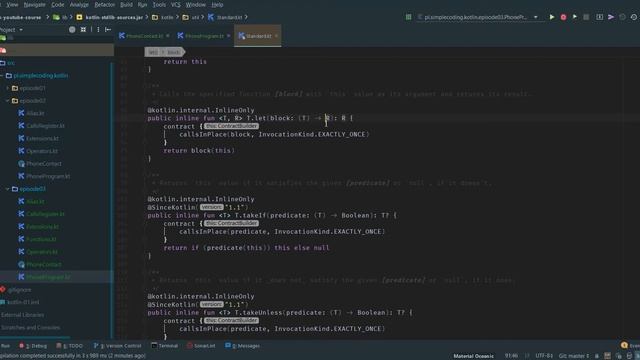
Task: Open the Debug tool window
Action: click(x=33, y=346)
